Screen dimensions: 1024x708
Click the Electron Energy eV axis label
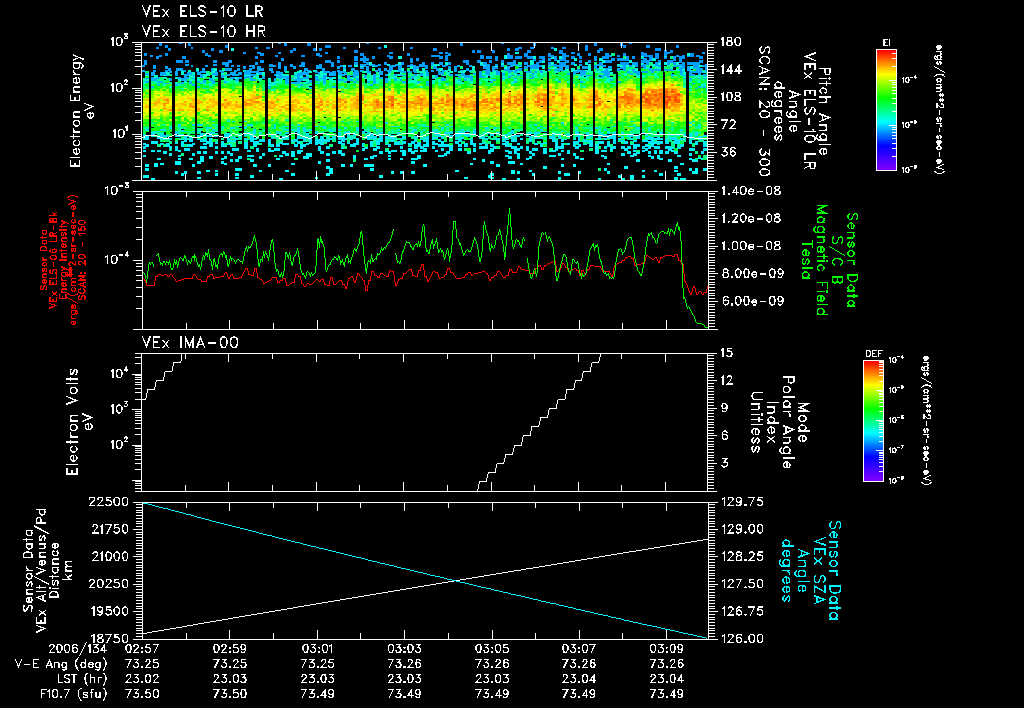[82, 111]
